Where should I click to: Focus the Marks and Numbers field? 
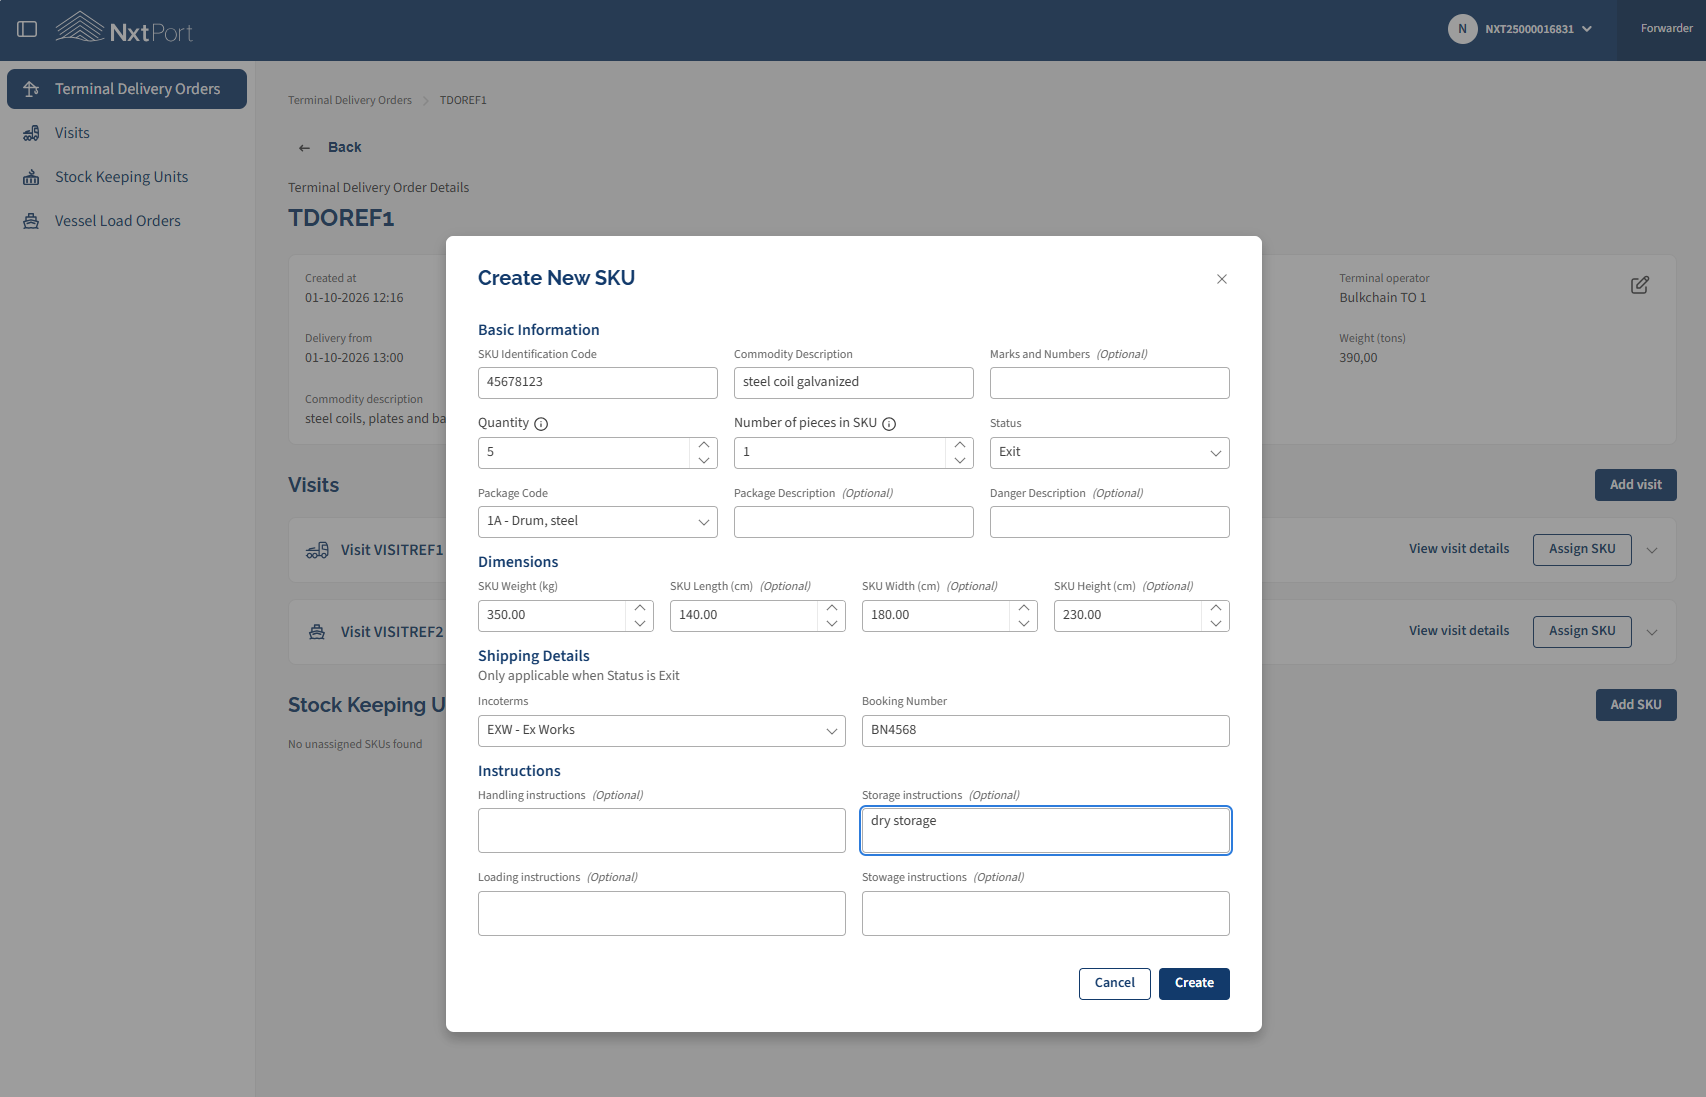pos(1110,383)
